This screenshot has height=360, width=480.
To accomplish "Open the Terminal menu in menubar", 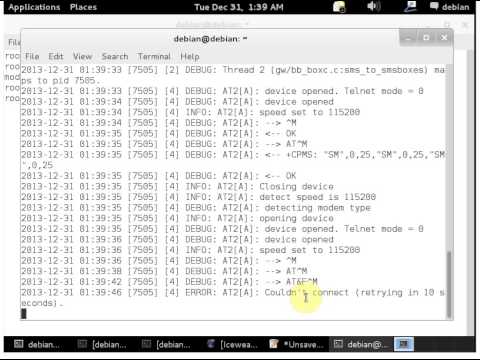I will 154,56.
